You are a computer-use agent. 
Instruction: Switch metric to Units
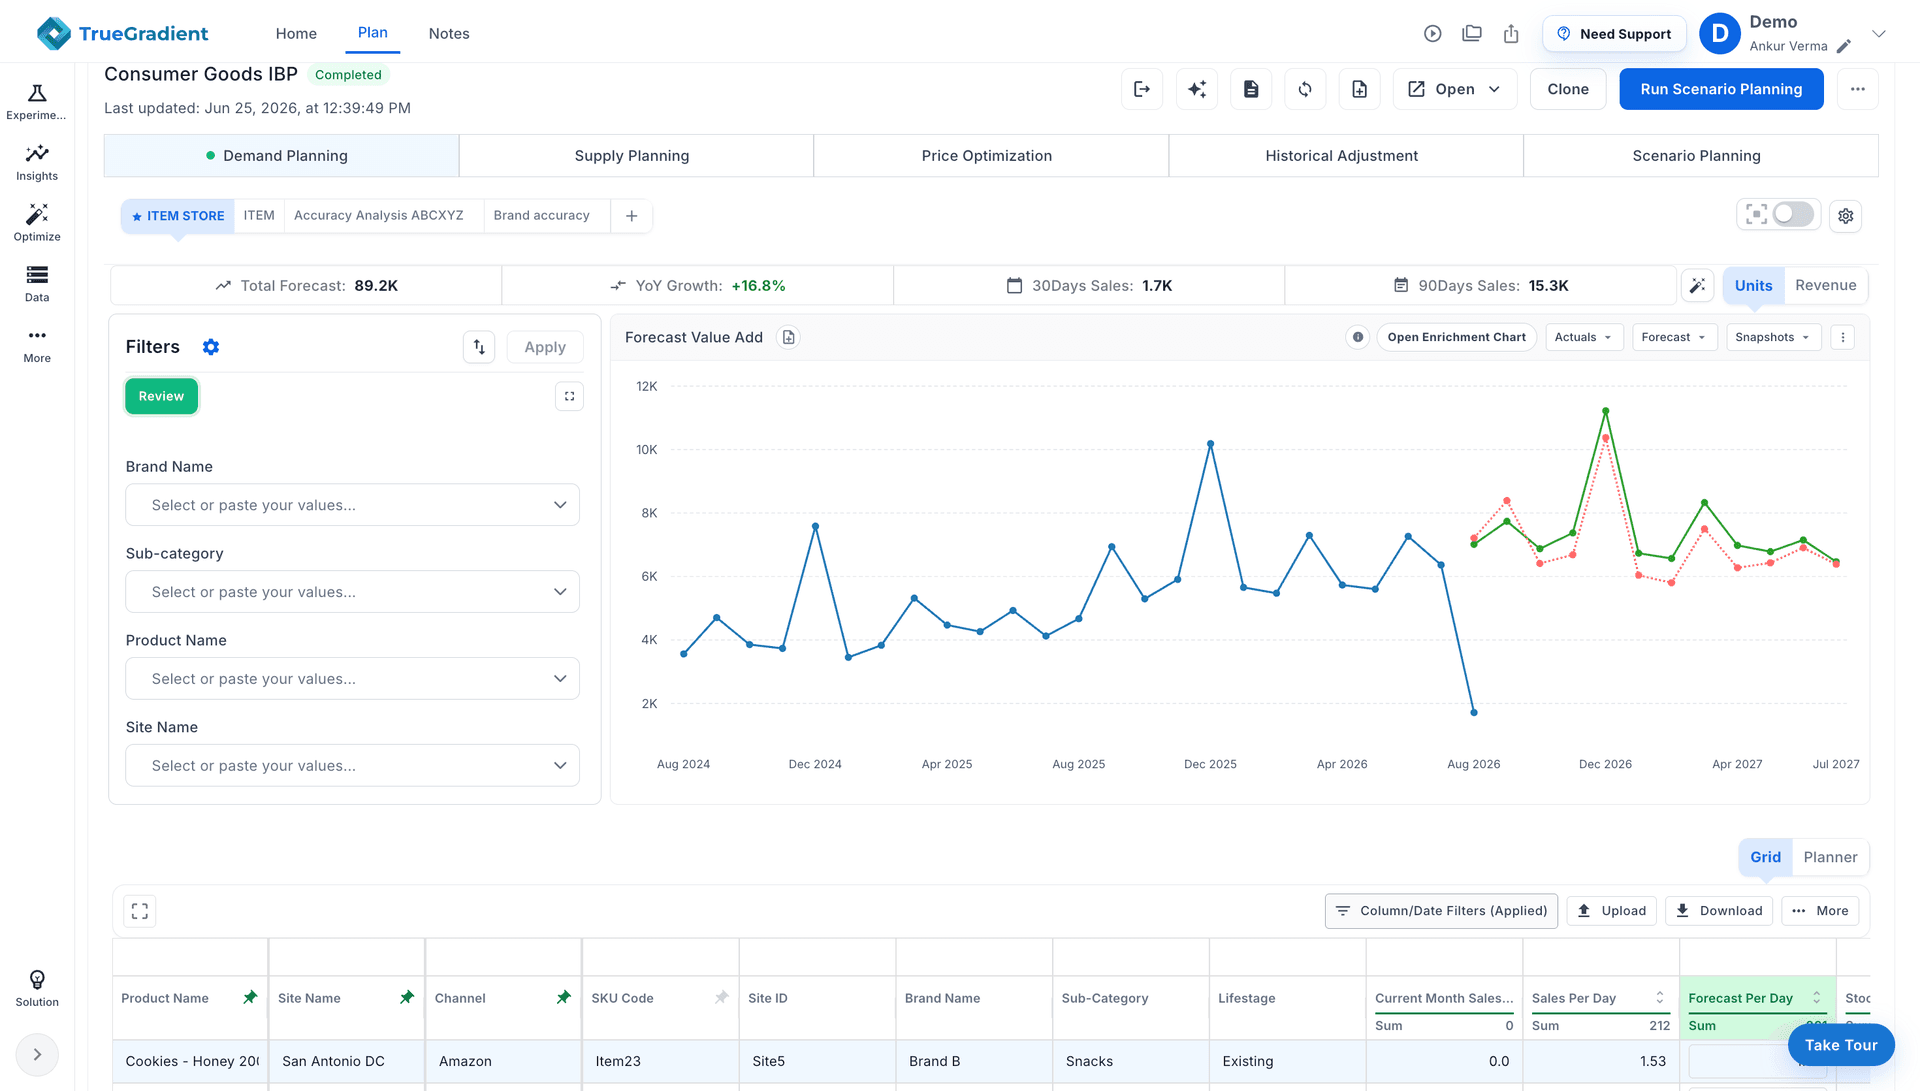coord(1754,286)
